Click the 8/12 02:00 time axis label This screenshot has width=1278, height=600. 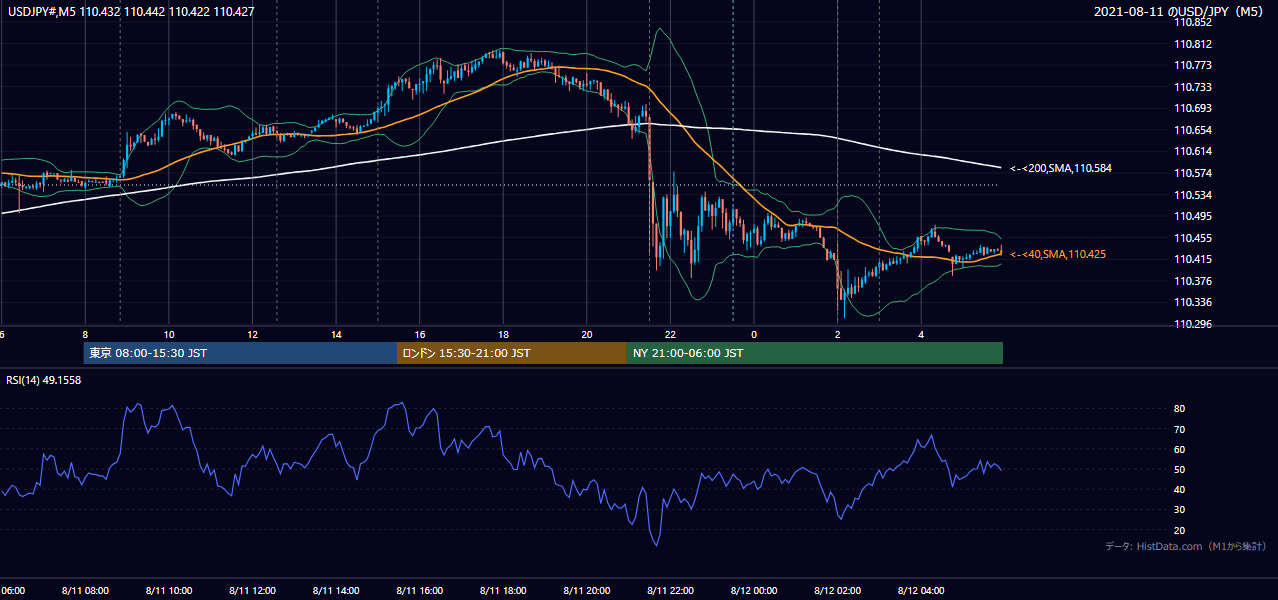[837, 591]
